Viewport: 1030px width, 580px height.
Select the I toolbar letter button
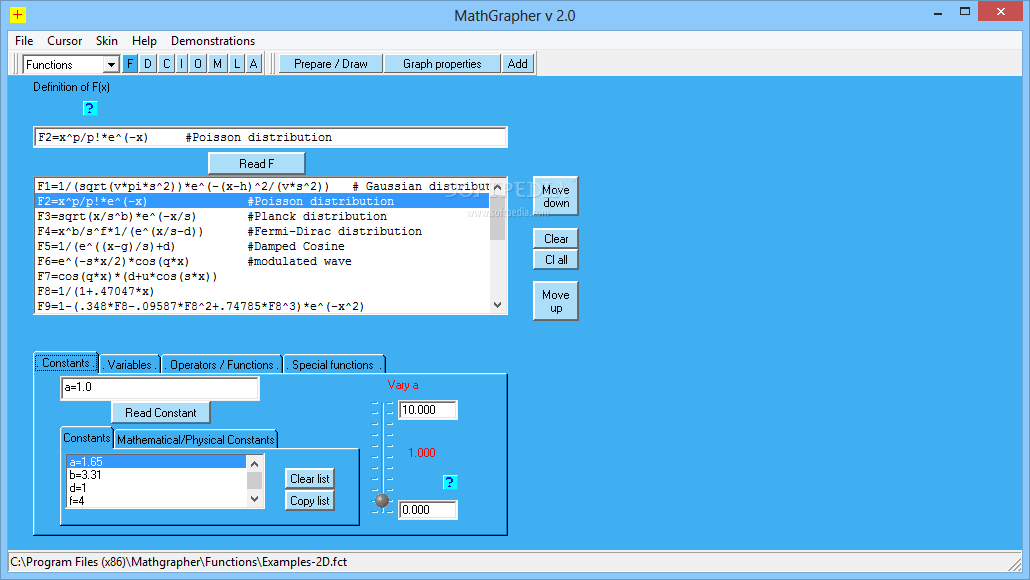181,64
